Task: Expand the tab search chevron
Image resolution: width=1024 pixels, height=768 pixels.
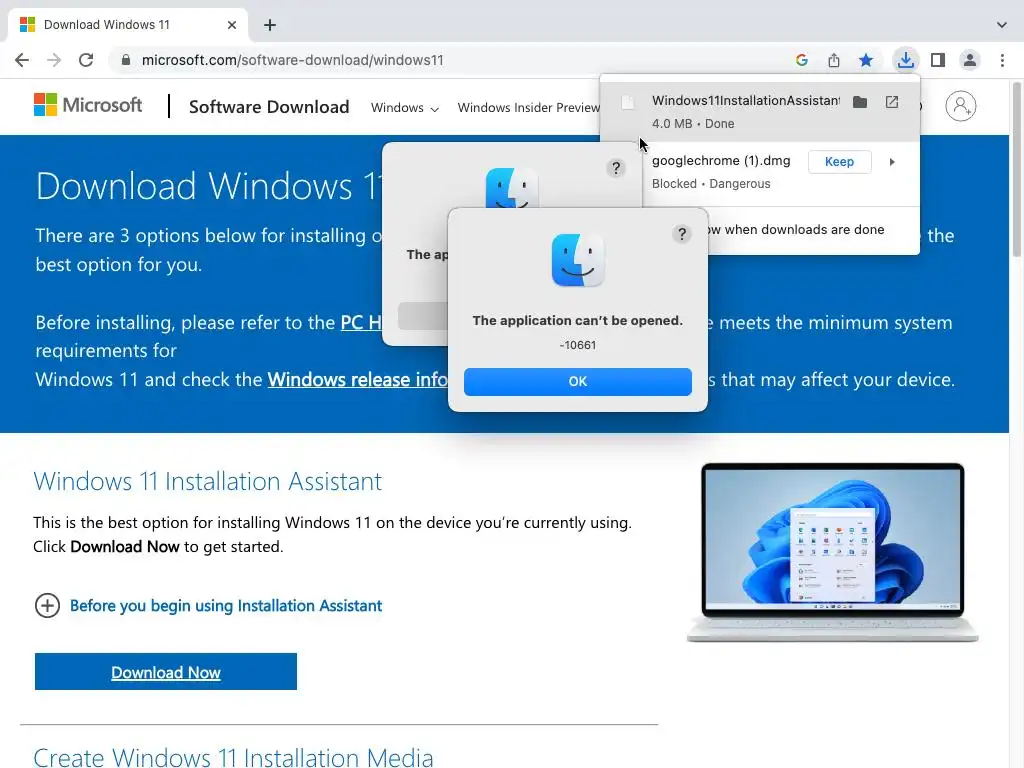Action: click(x=1002, y=25)
